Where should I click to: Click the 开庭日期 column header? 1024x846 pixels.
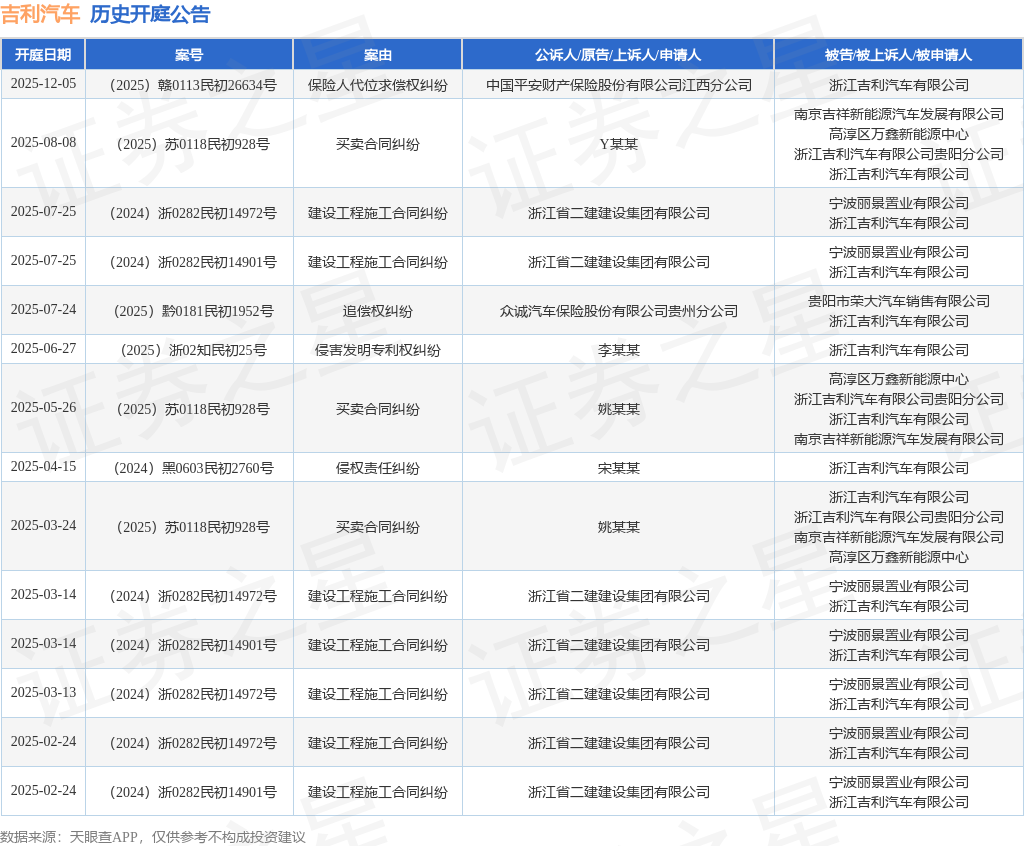click(x=43, y=55)
